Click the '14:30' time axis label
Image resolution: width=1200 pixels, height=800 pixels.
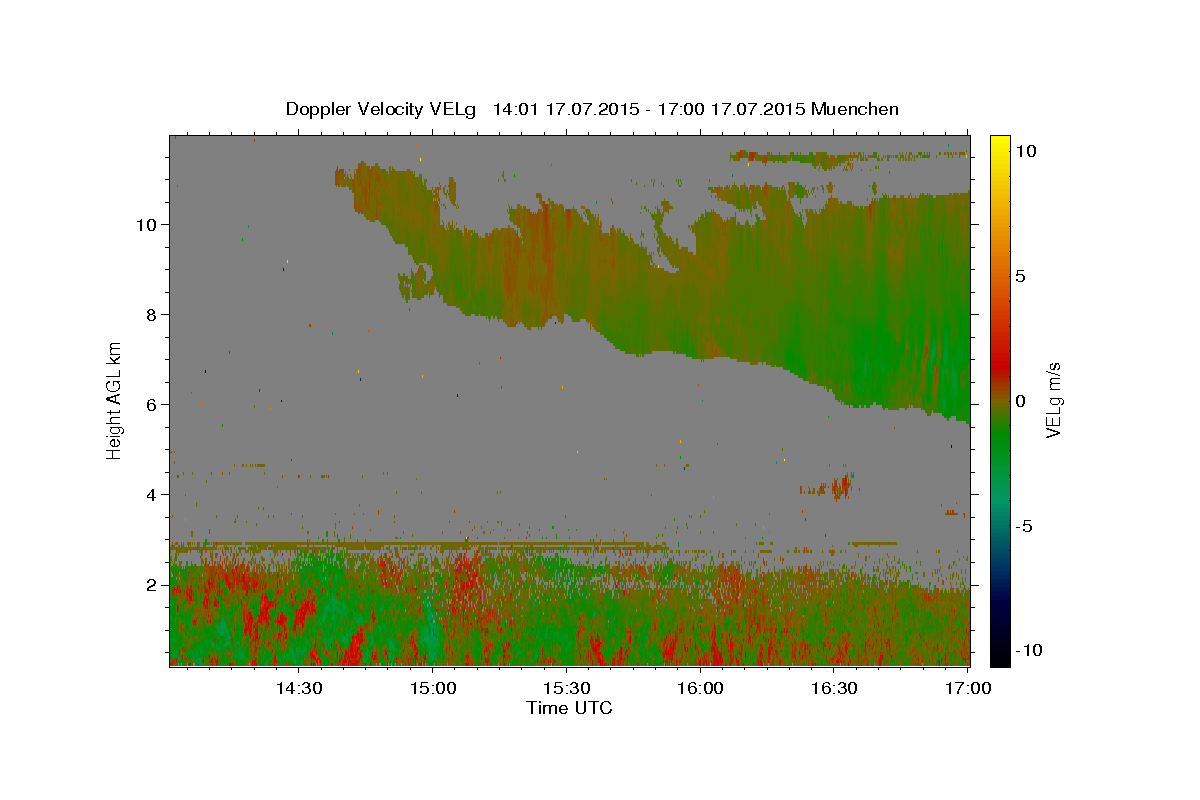pyautogui.click(x=298, y=688)
